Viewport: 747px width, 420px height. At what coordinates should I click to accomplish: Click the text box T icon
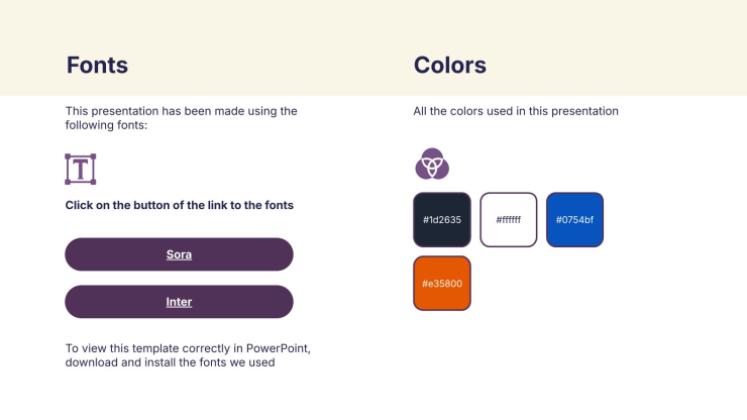tap(81, 169)
